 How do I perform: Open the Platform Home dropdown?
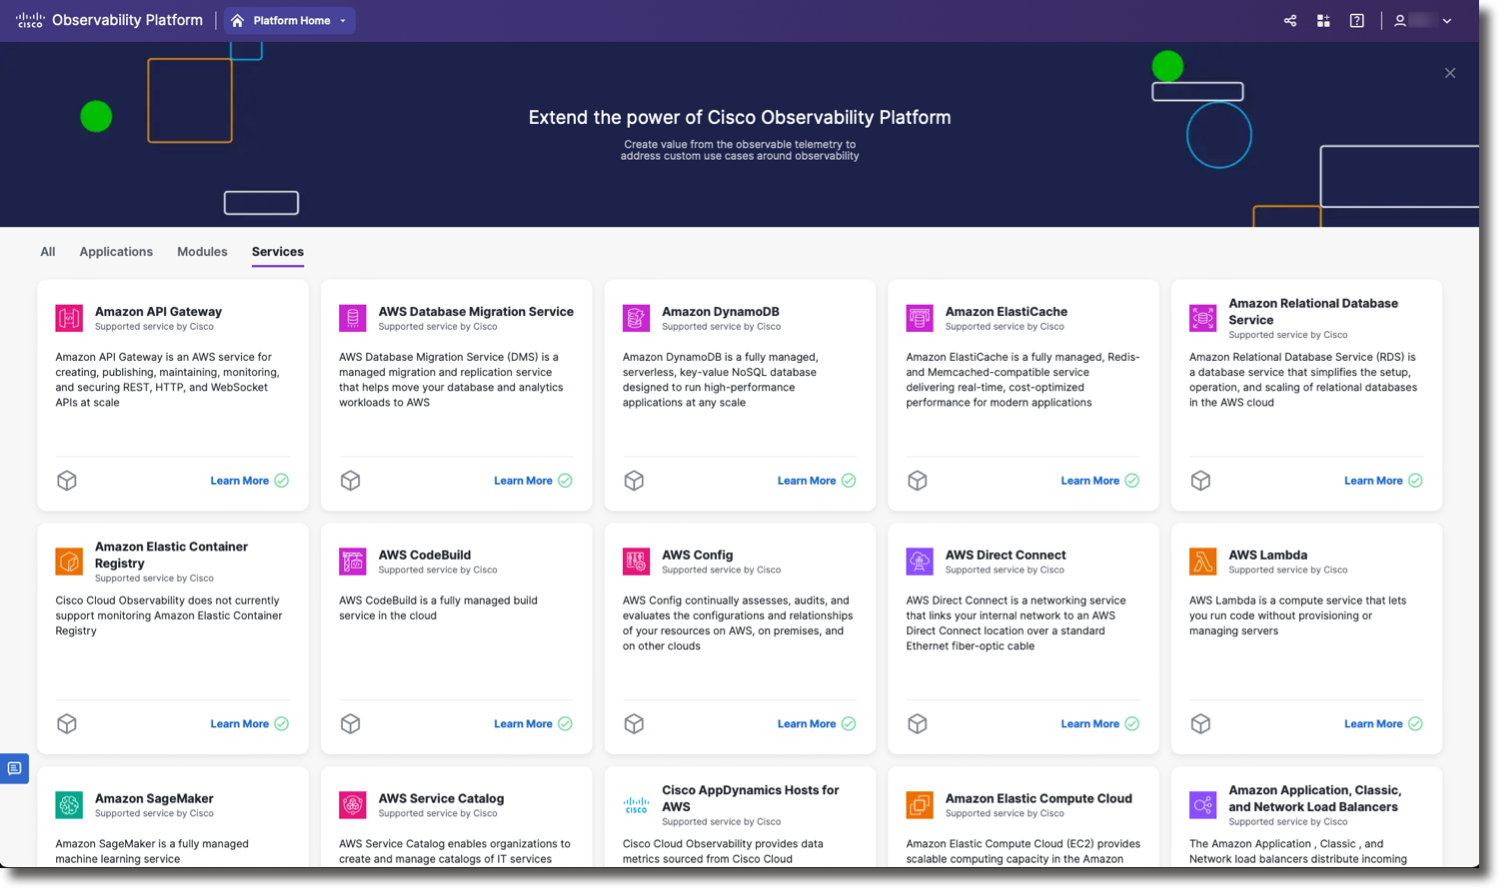(290, 21)
